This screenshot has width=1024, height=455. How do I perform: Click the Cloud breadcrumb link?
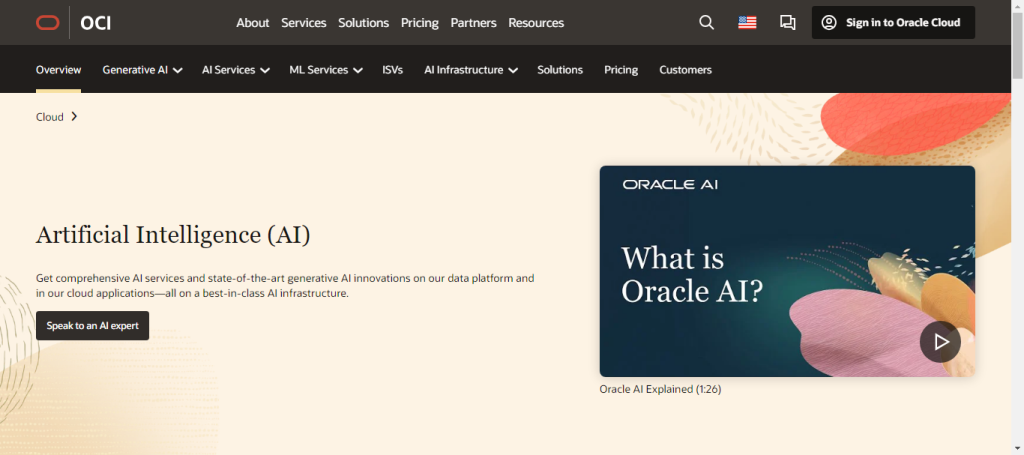point(50,117)
